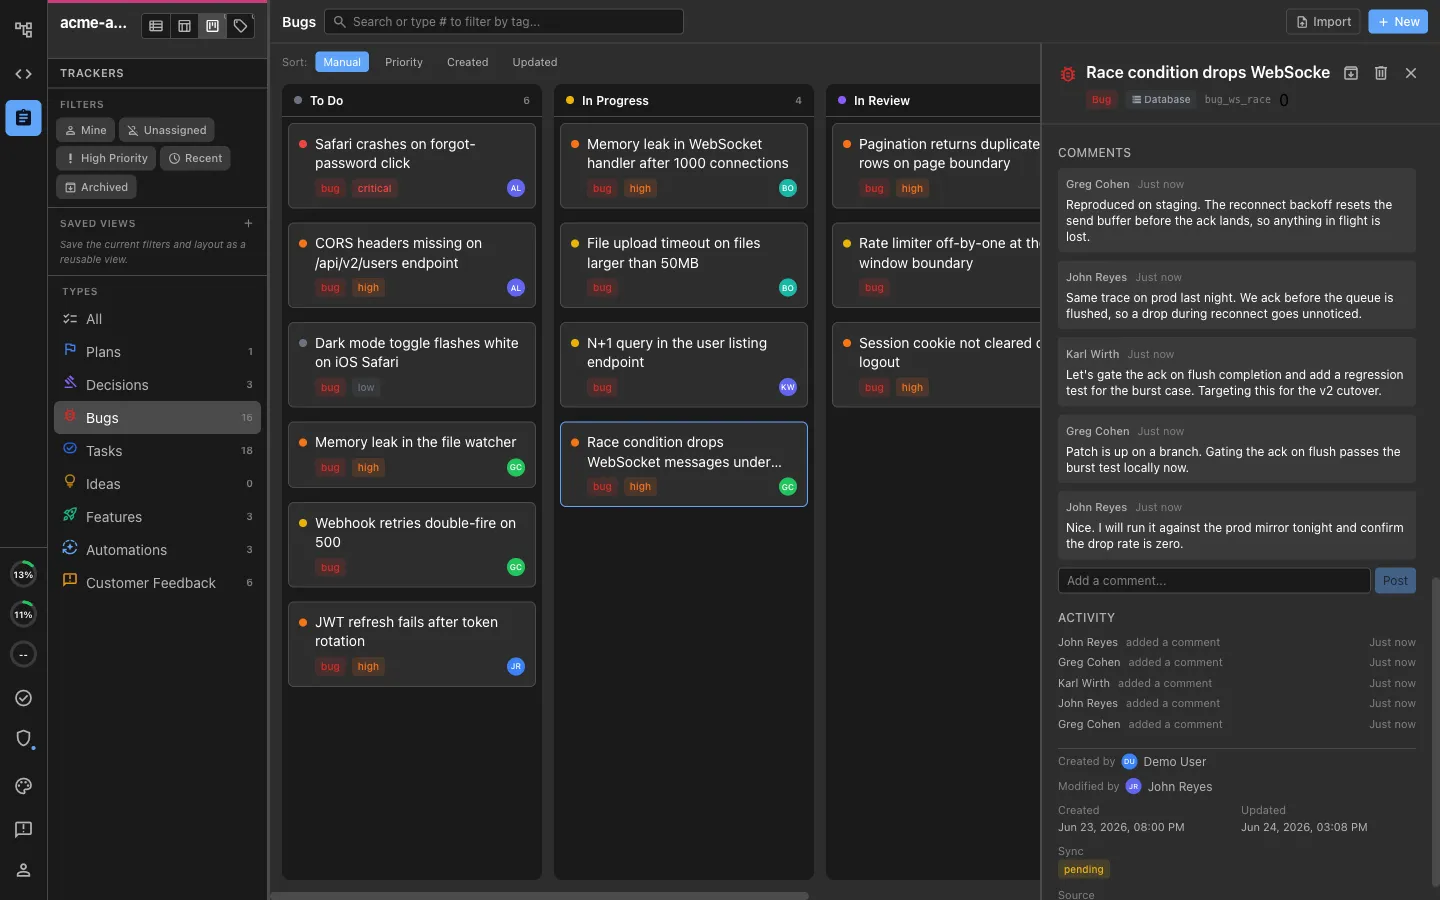The width and height of the screenshot is (1440, 900).
Task: Open the Dark mode toggle flashes white card
Action: pyautogui.click(x=412, y=365)
